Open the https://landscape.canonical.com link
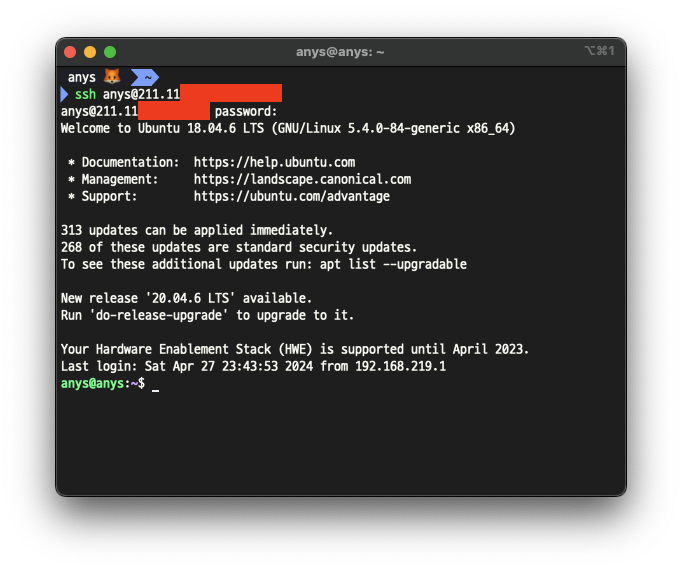 point(302,179)
